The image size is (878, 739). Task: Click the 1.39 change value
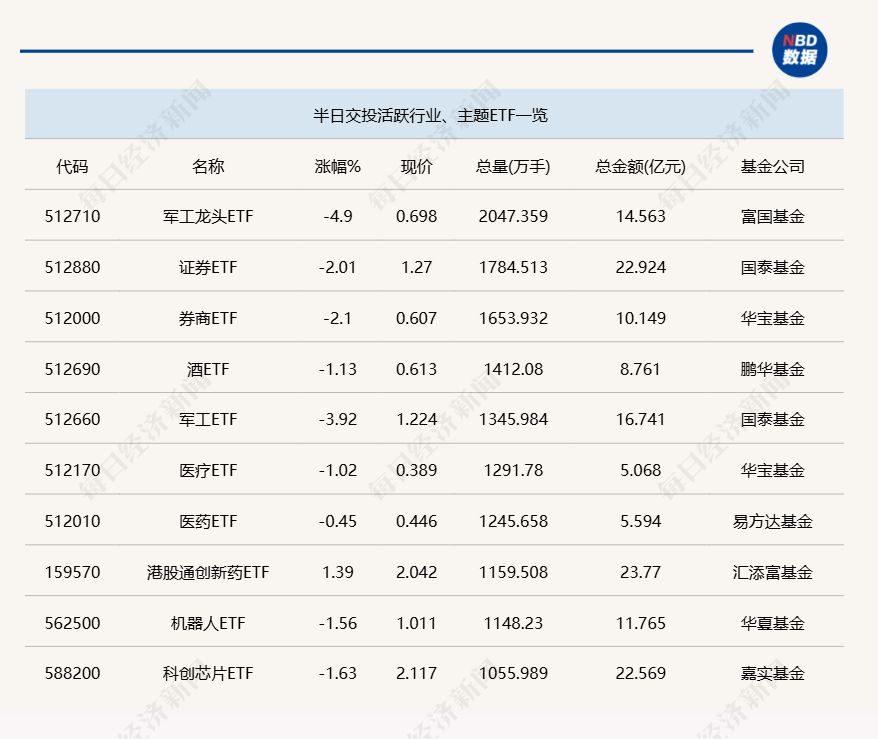pos(338,572)
